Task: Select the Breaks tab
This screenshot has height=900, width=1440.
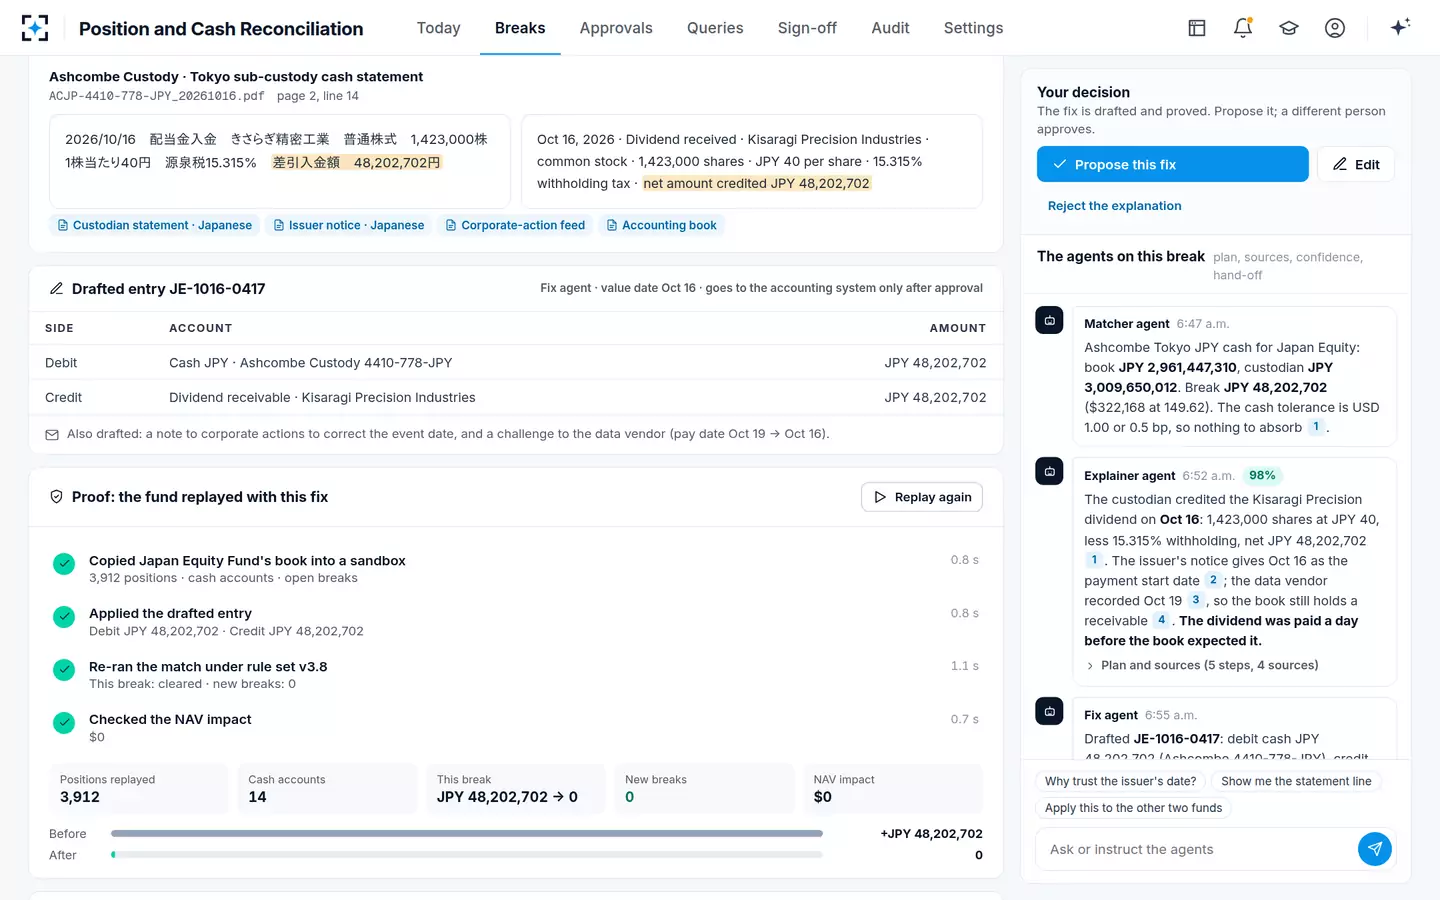Action: point(520,28)
